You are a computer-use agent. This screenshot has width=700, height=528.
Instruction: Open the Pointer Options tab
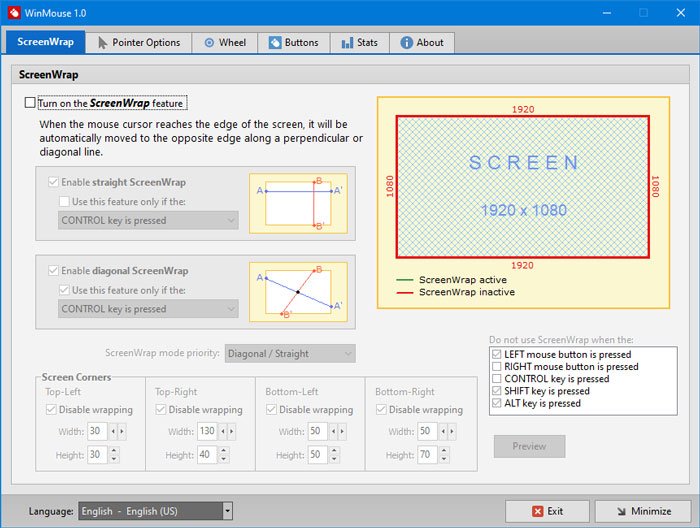pos(139,43)
